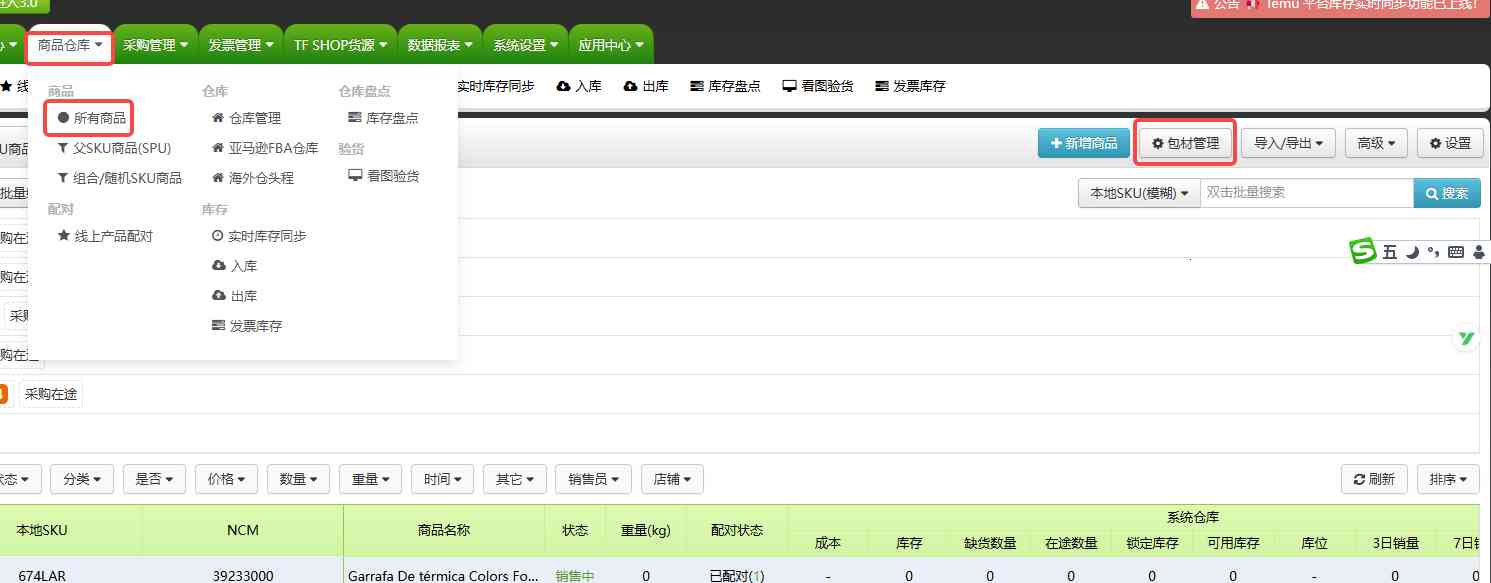
Task: Expand the 排序 sort dropdown
Action: point(1448,479)
